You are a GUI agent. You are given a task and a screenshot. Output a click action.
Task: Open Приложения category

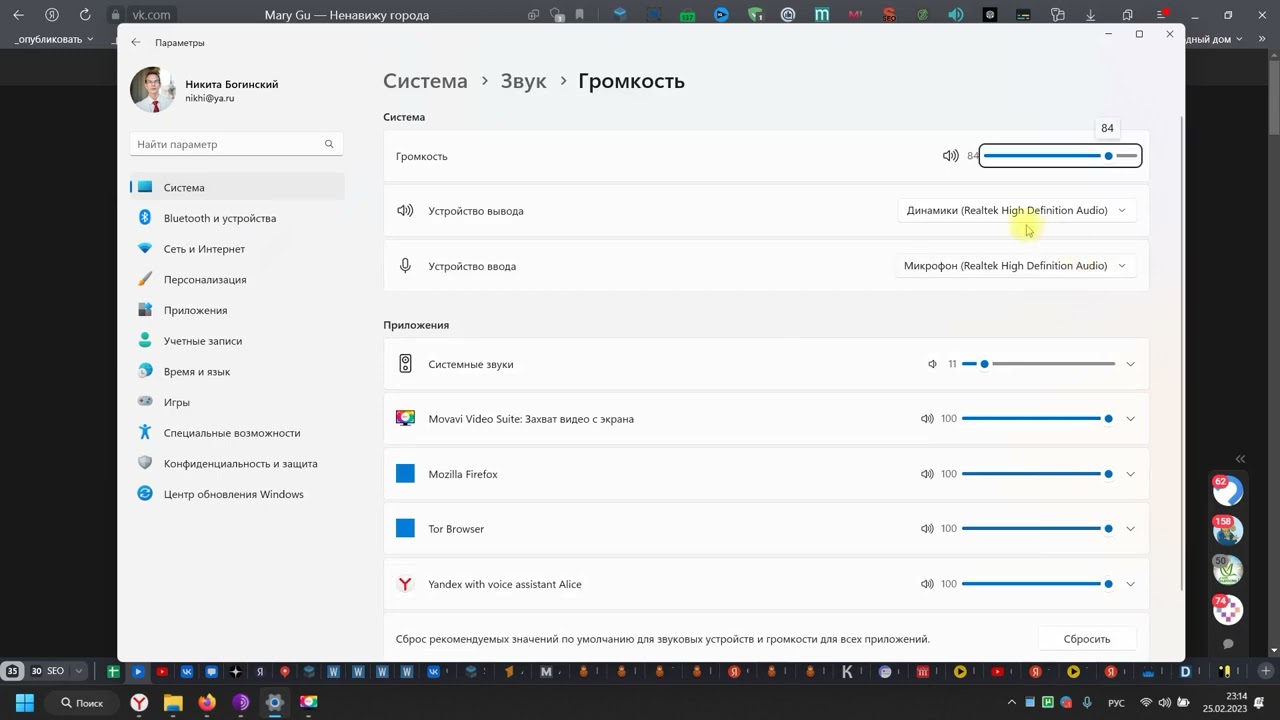(x=237, y=310)
